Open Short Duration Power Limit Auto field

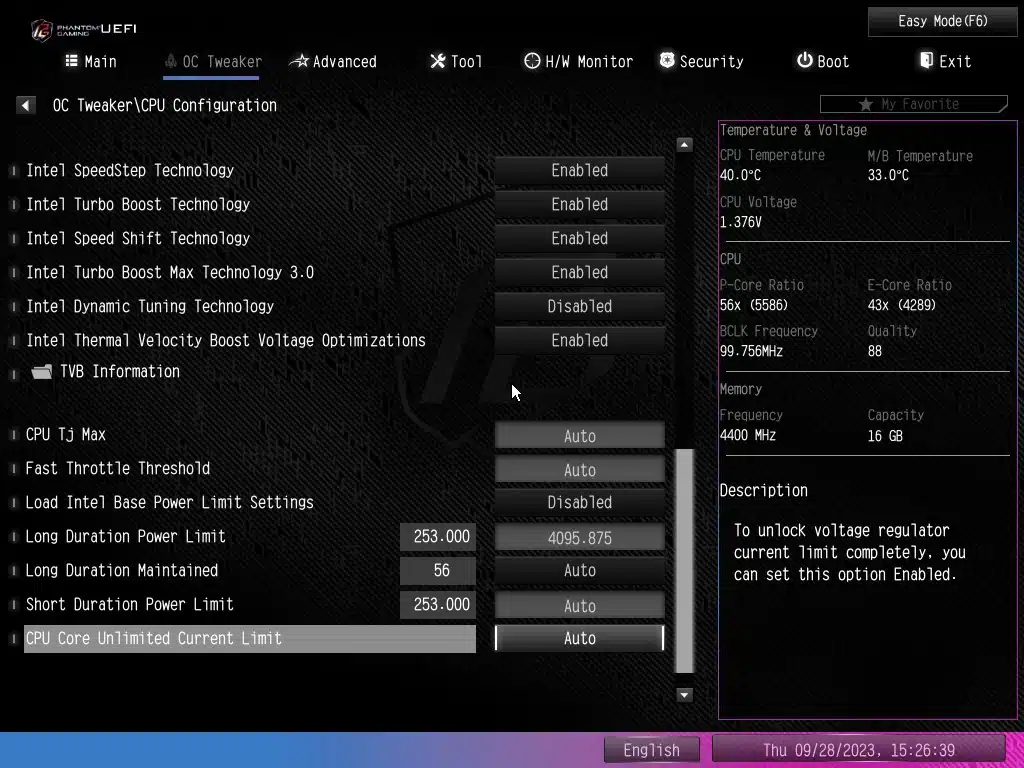click(x=579, y=605)
